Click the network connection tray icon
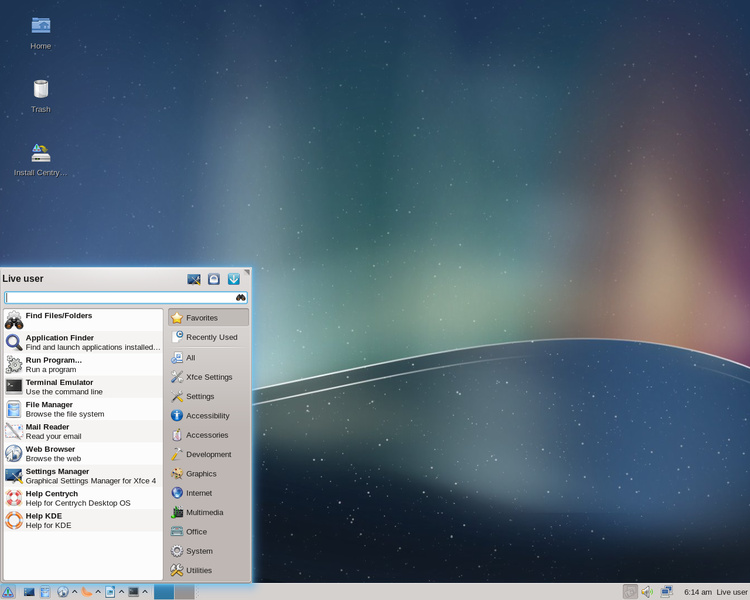This screenshot has width=750, height=600. click(x=666, y=592)
